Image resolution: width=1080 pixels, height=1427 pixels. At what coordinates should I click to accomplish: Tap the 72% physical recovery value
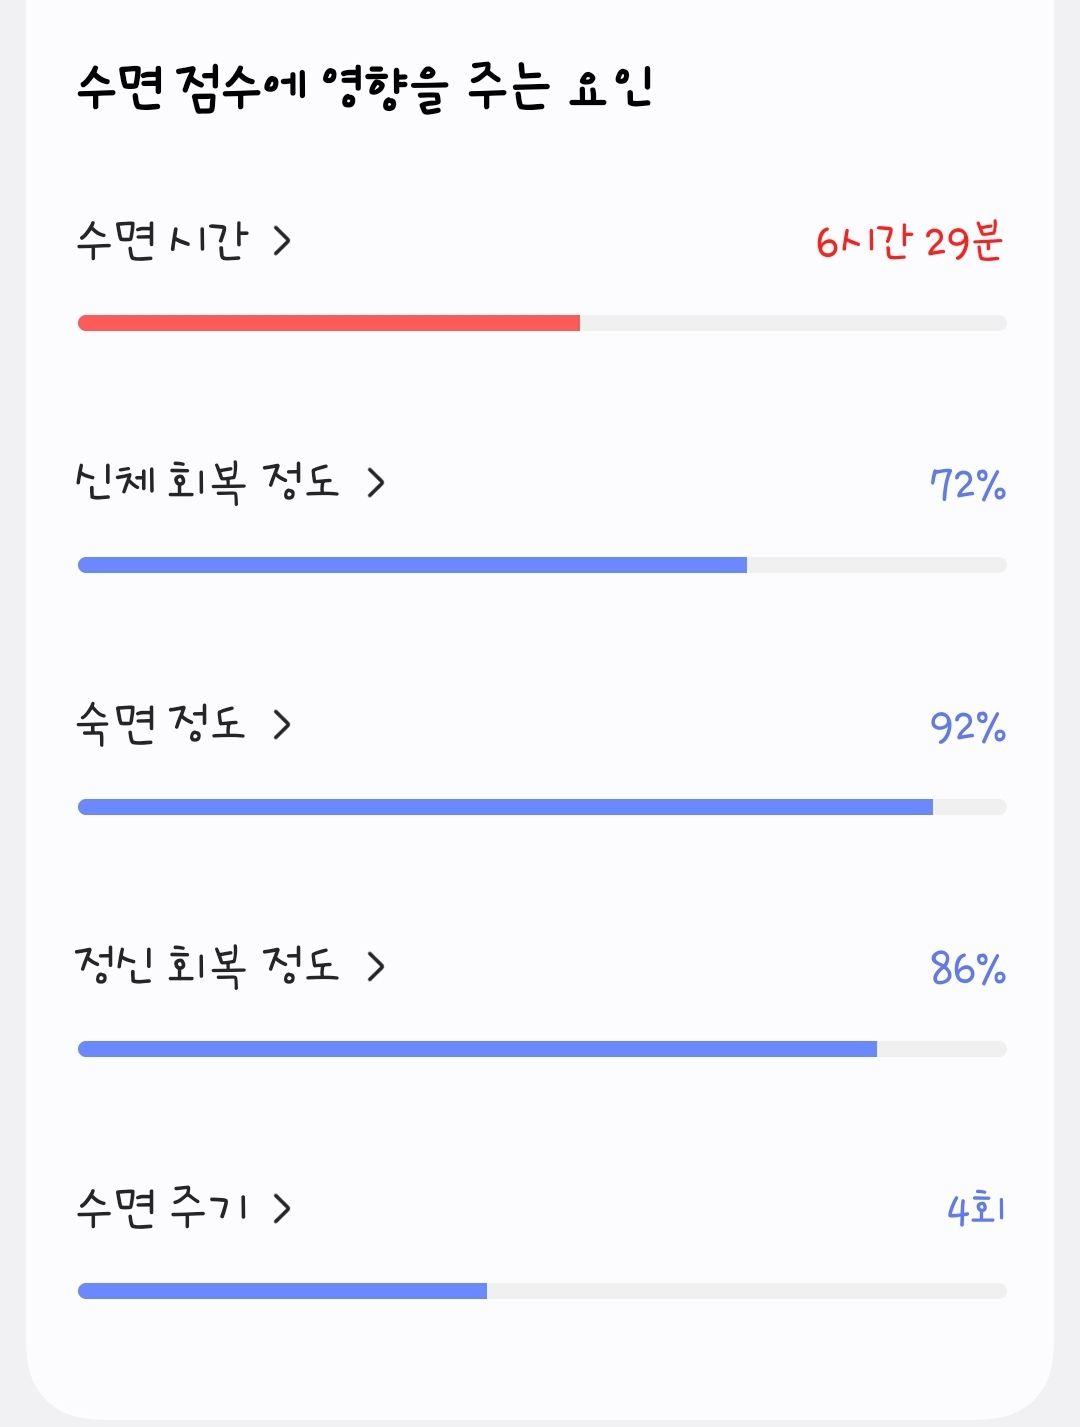click(968, 485)
